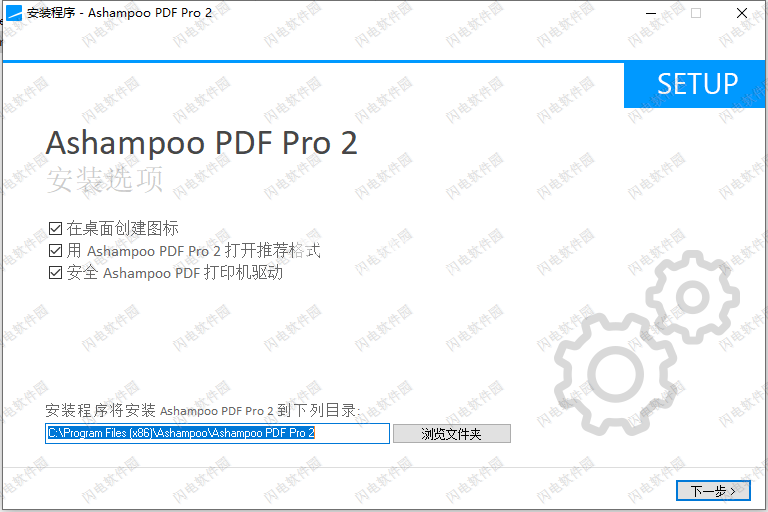Click the 安装程序将安装 directory label

tap(203, 410)
